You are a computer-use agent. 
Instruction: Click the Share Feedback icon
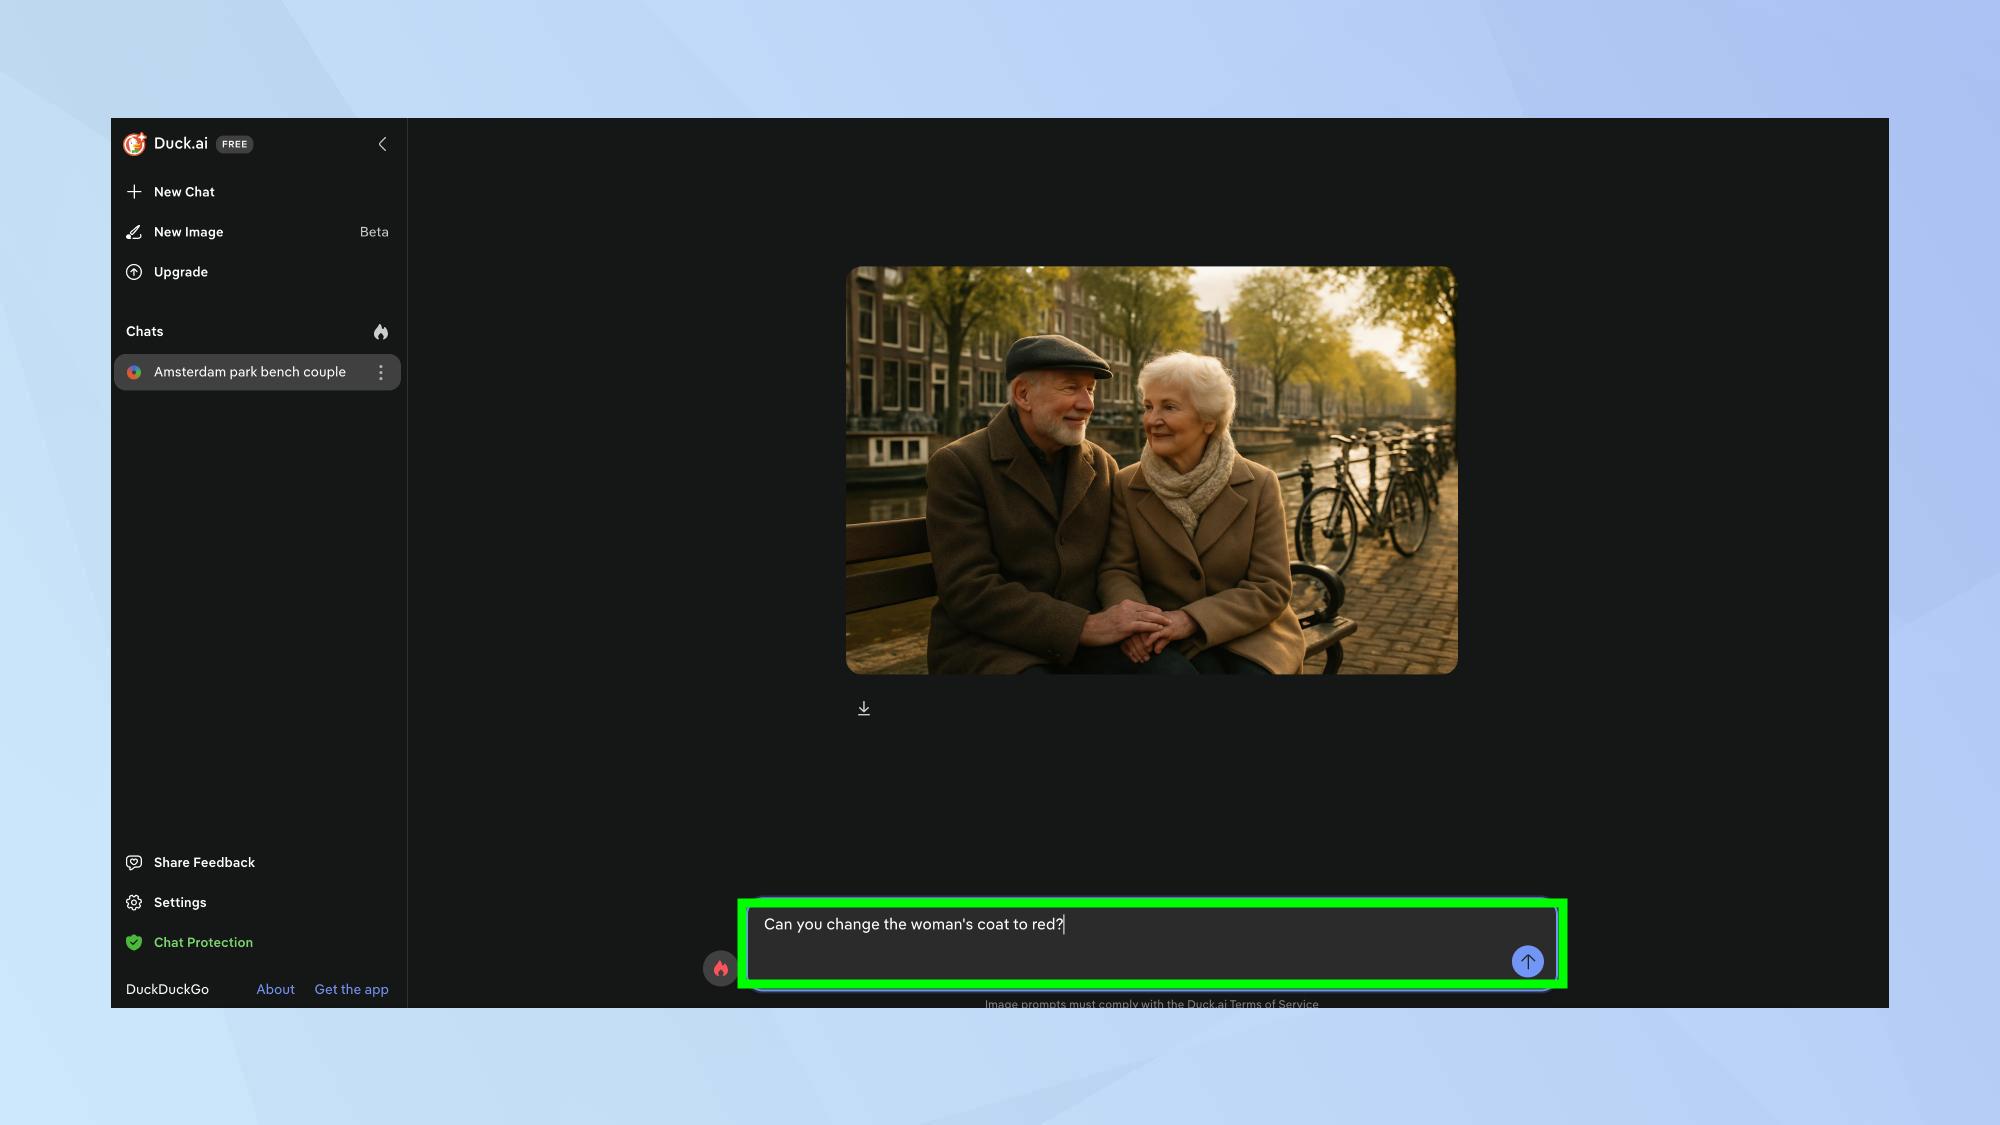click(134, 862)
